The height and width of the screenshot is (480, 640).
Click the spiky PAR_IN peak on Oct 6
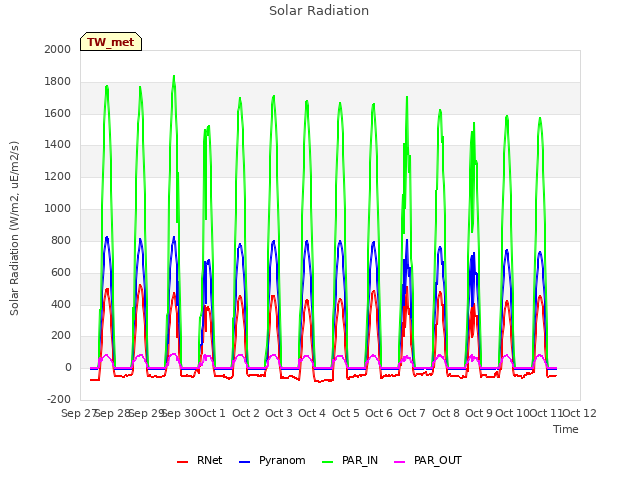click(407, 98)
